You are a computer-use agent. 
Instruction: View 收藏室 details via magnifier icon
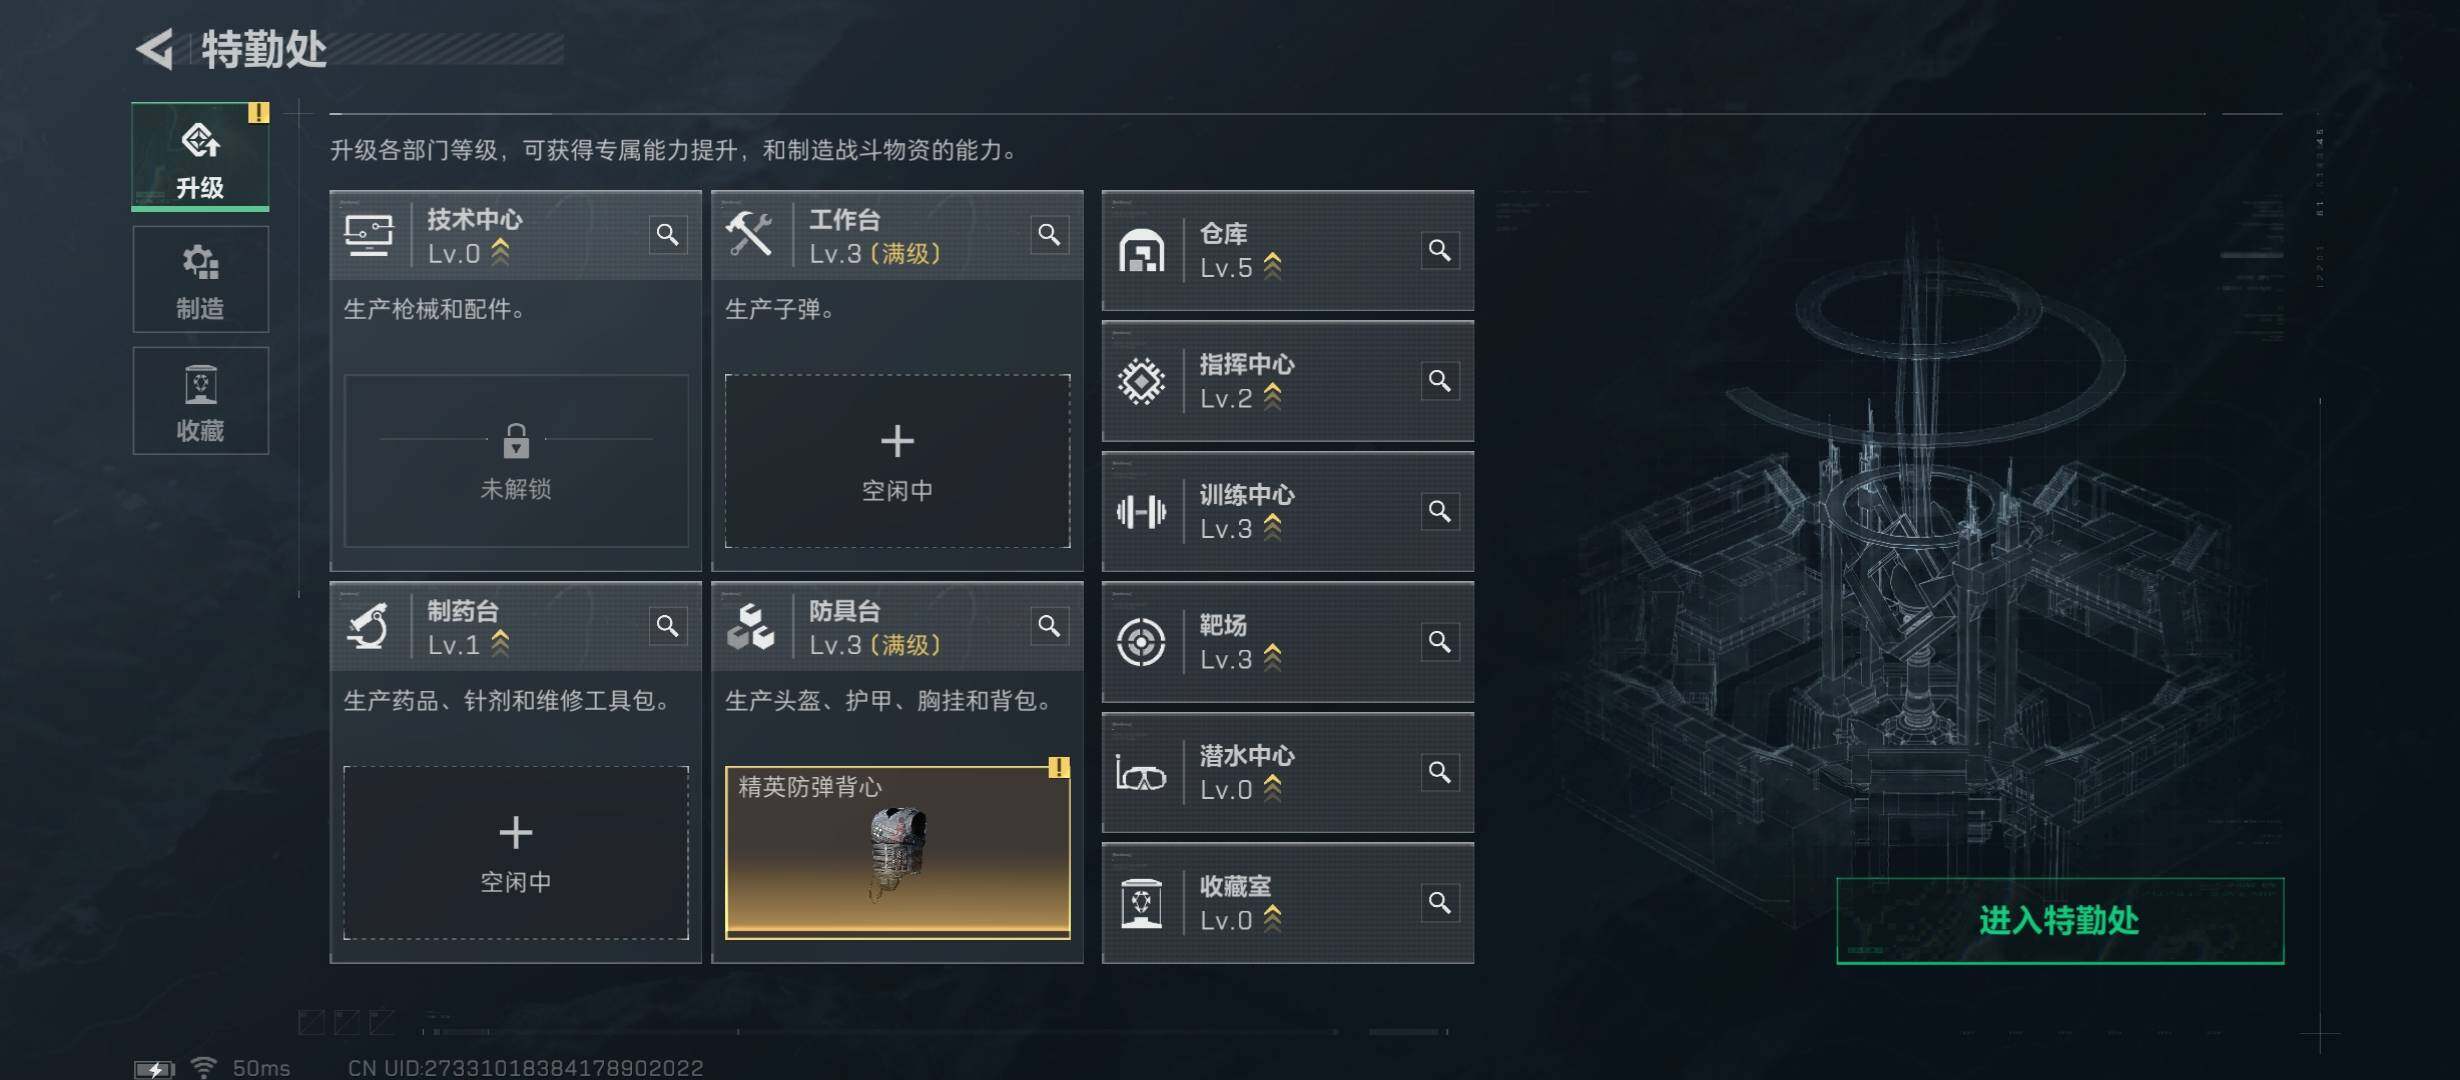point(1440,903)
